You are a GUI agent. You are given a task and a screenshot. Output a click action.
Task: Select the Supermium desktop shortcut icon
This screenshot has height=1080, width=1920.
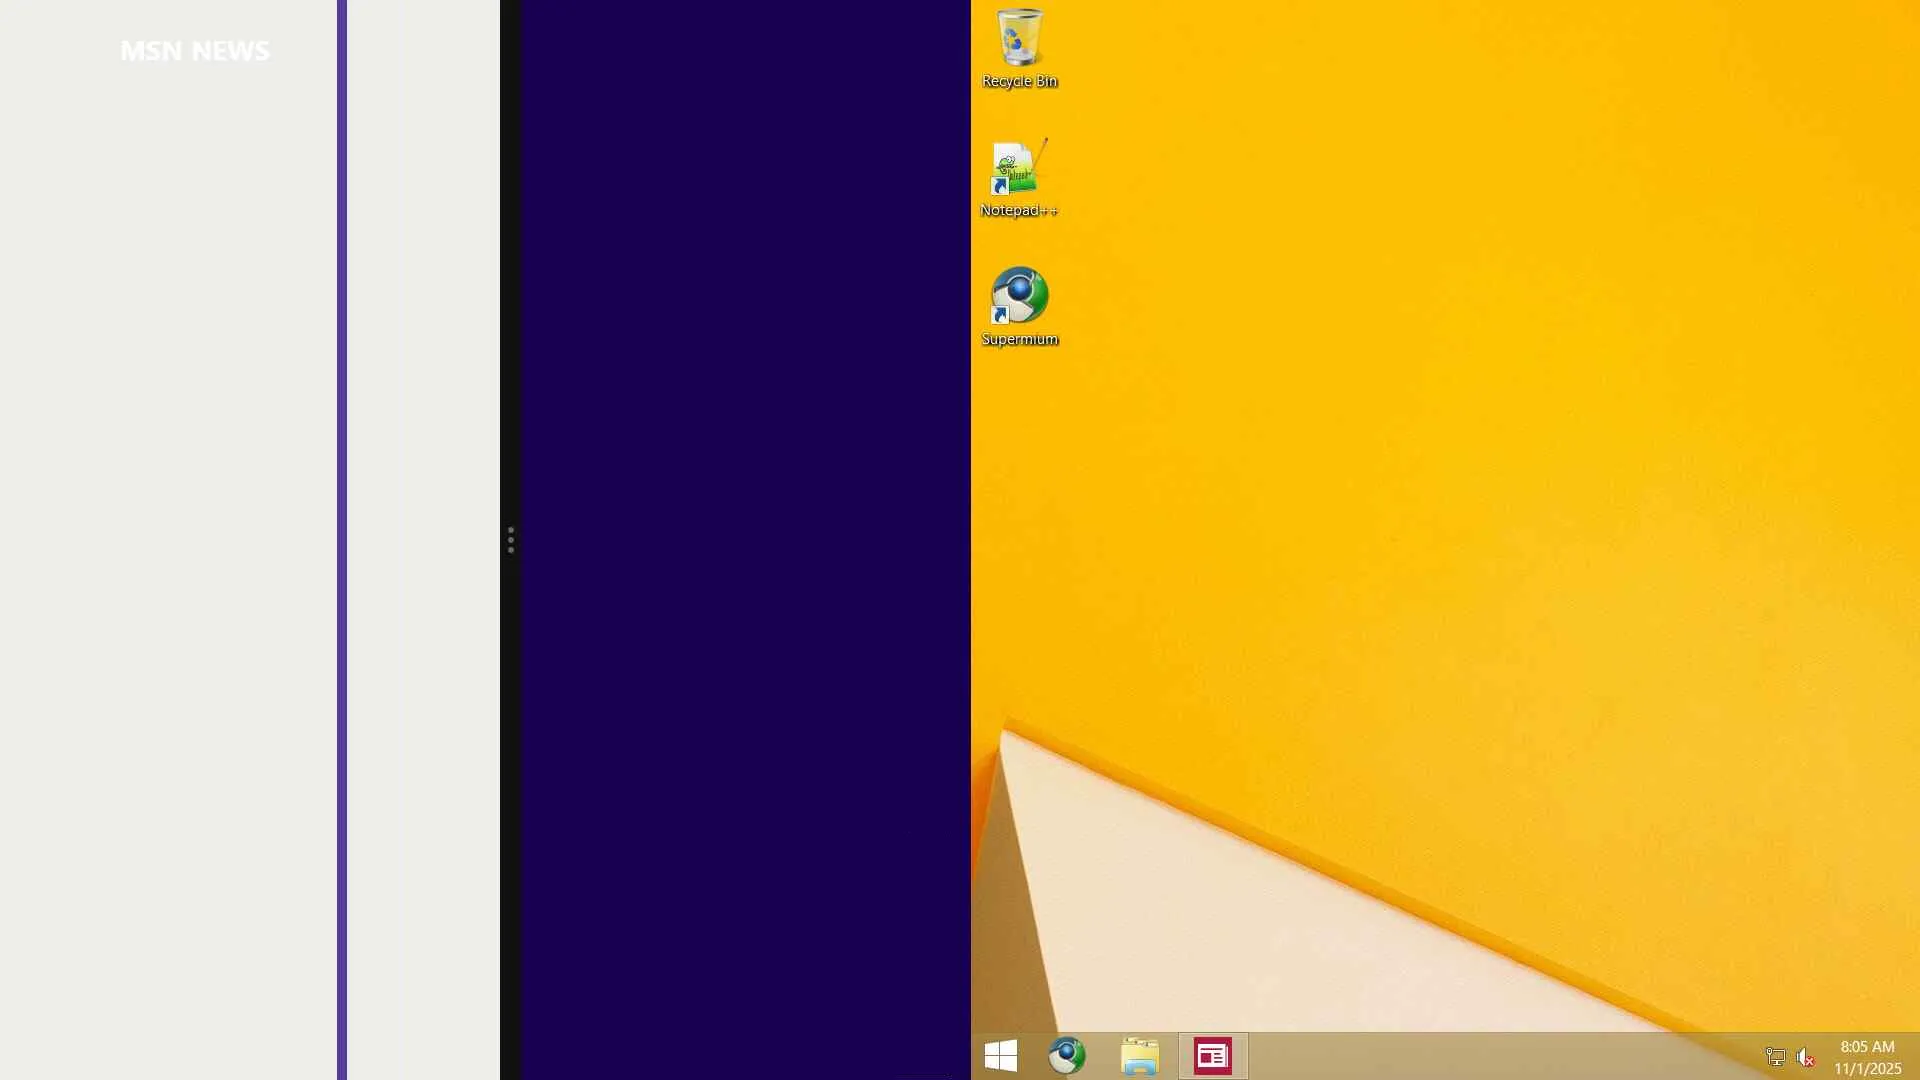tap(1019, 295)
